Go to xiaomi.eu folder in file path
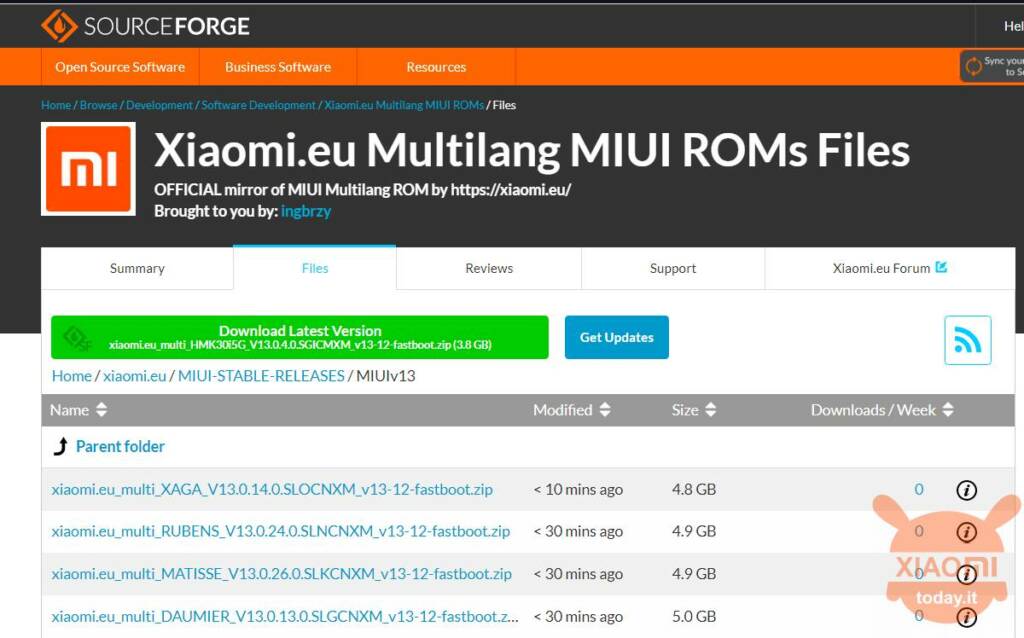 [135, 376]
